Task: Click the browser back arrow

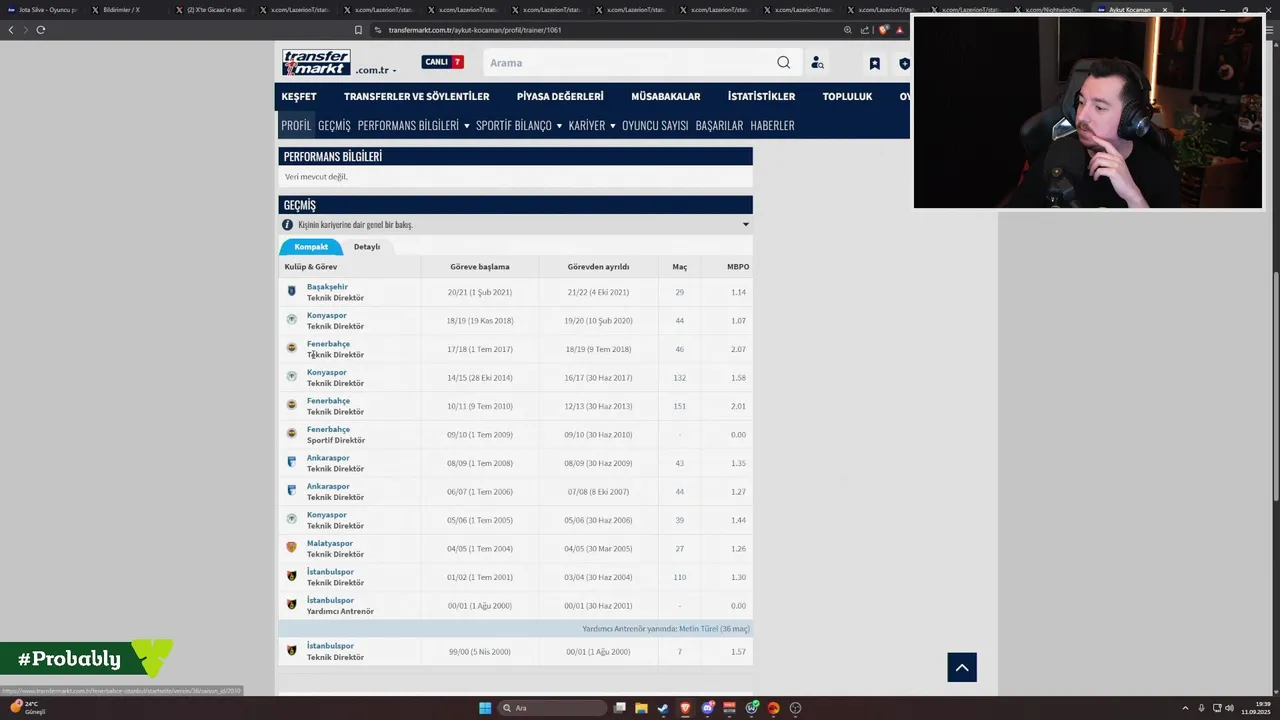Action: 11,29
